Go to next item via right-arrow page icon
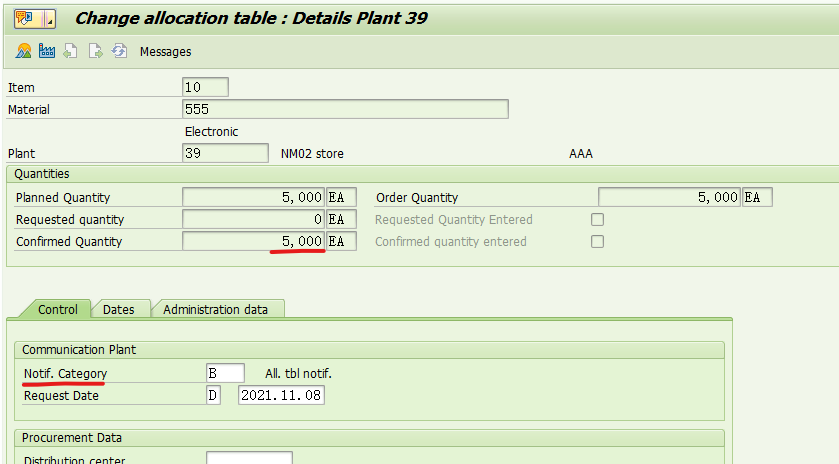The height and width of the screenshot is (464, 839). 95,51
